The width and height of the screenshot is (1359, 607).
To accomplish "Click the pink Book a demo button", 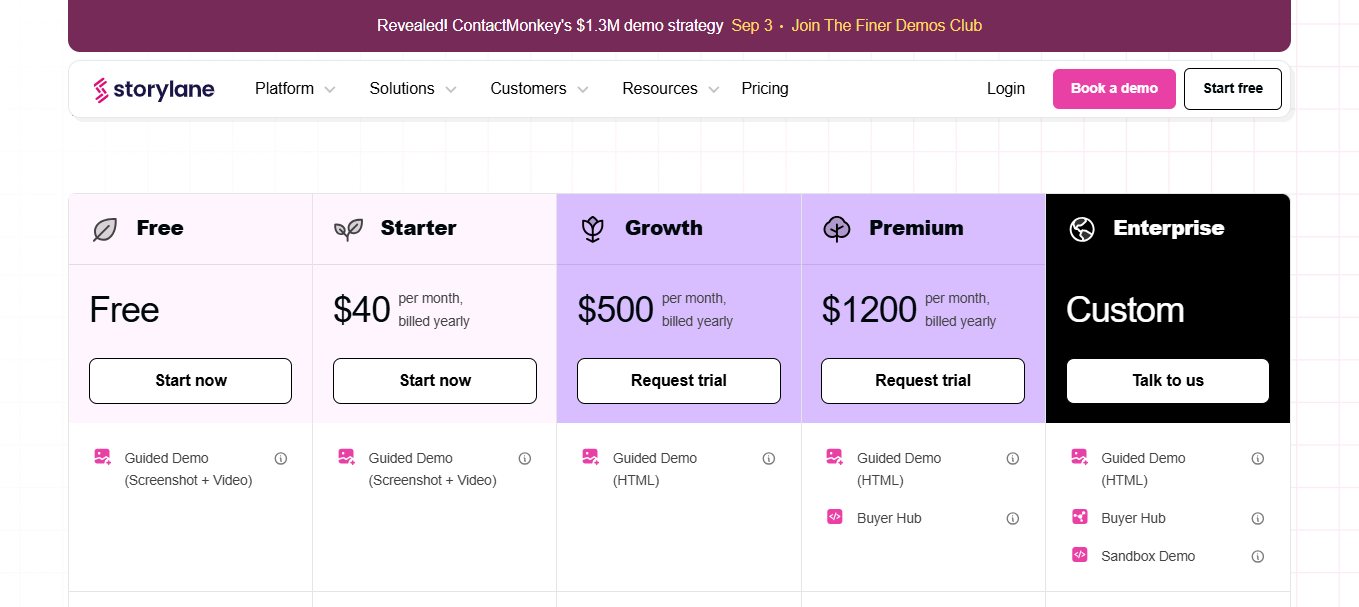I will point(1114,89).
